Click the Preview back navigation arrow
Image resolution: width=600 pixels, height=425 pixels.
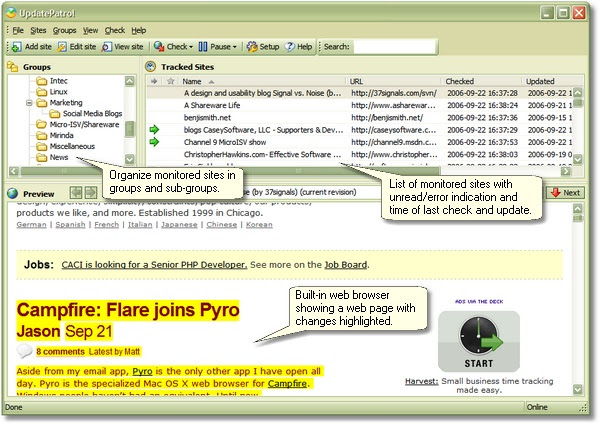coord(76,192)
